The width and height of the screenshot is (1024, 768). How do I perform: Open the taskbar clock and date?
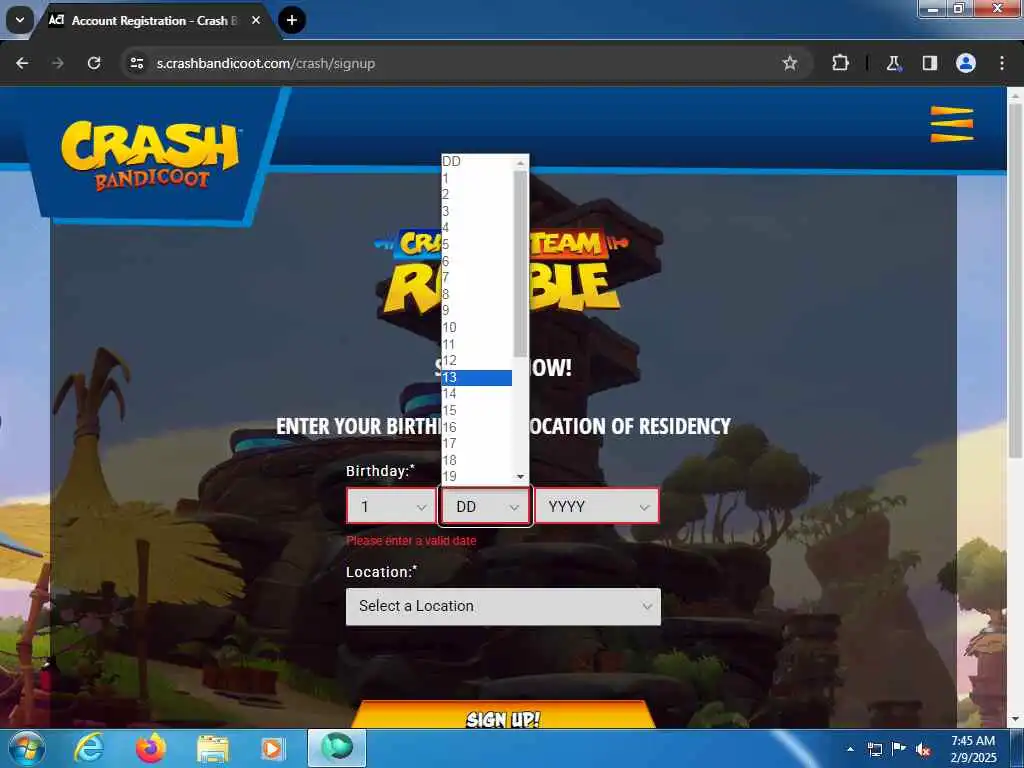coord(973,749)
